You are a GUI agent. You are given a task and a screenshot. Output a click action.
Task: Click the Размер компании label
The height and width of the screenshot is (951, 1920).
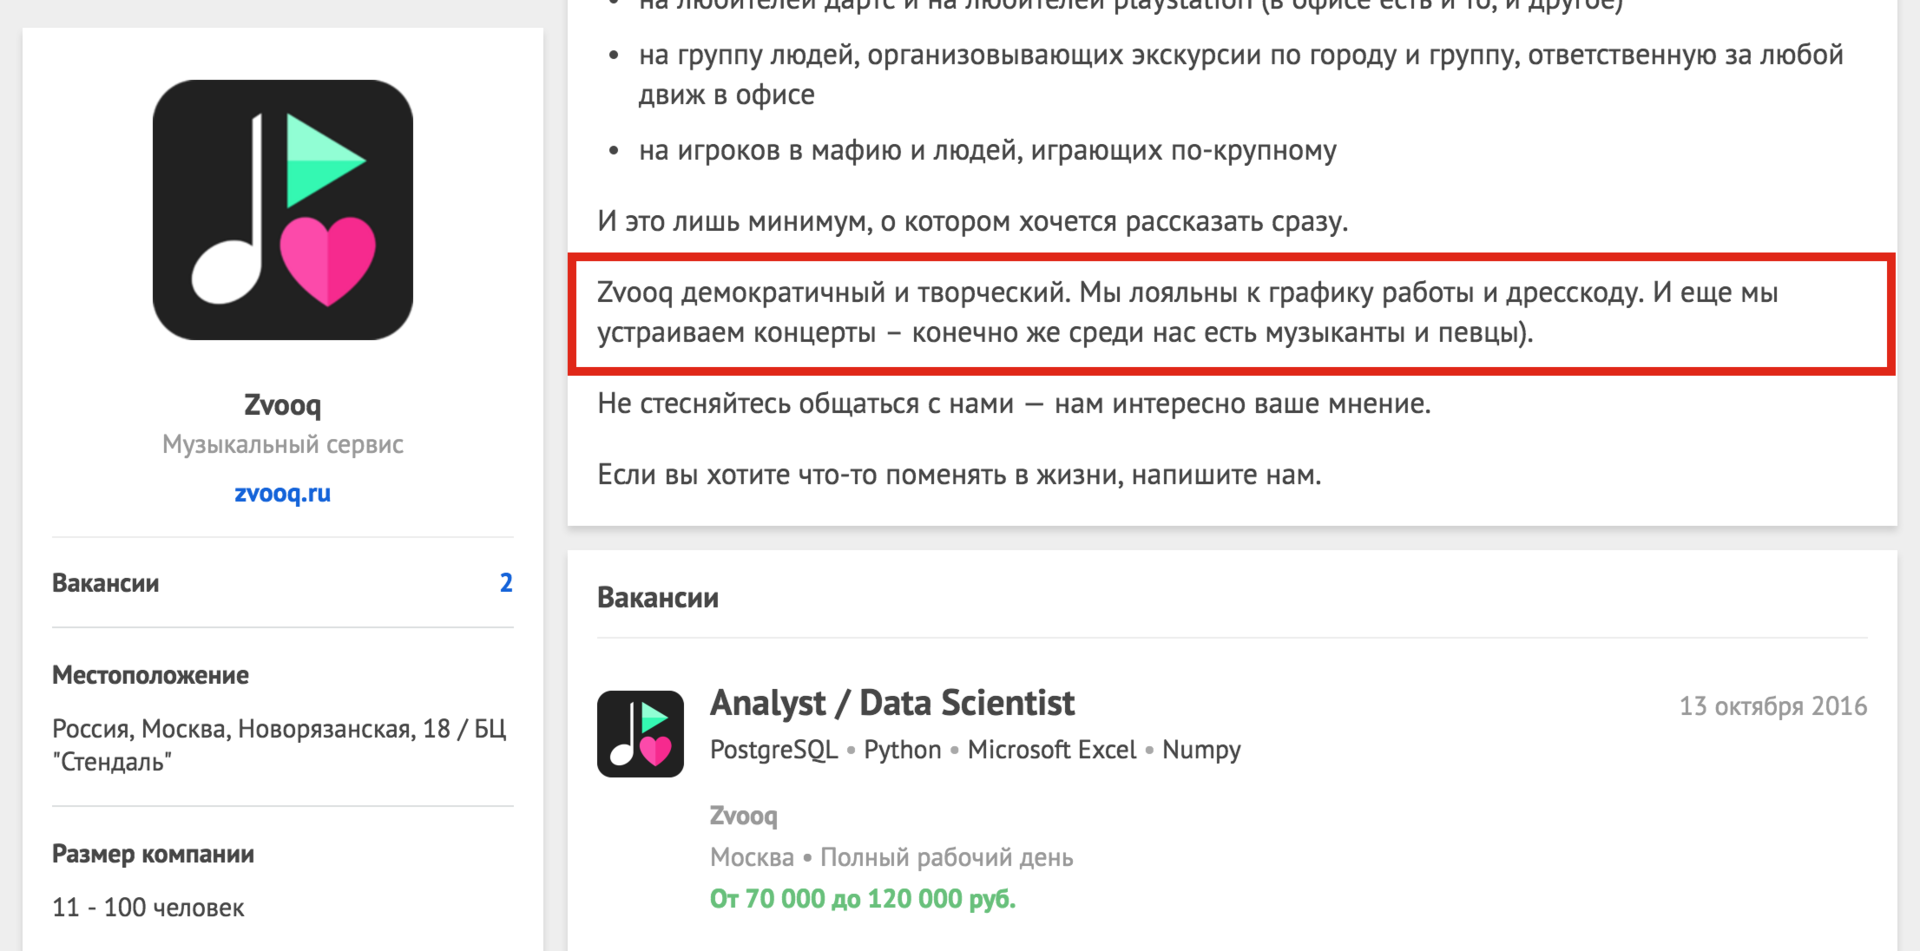pyautogui.click(x=152, y=853)
